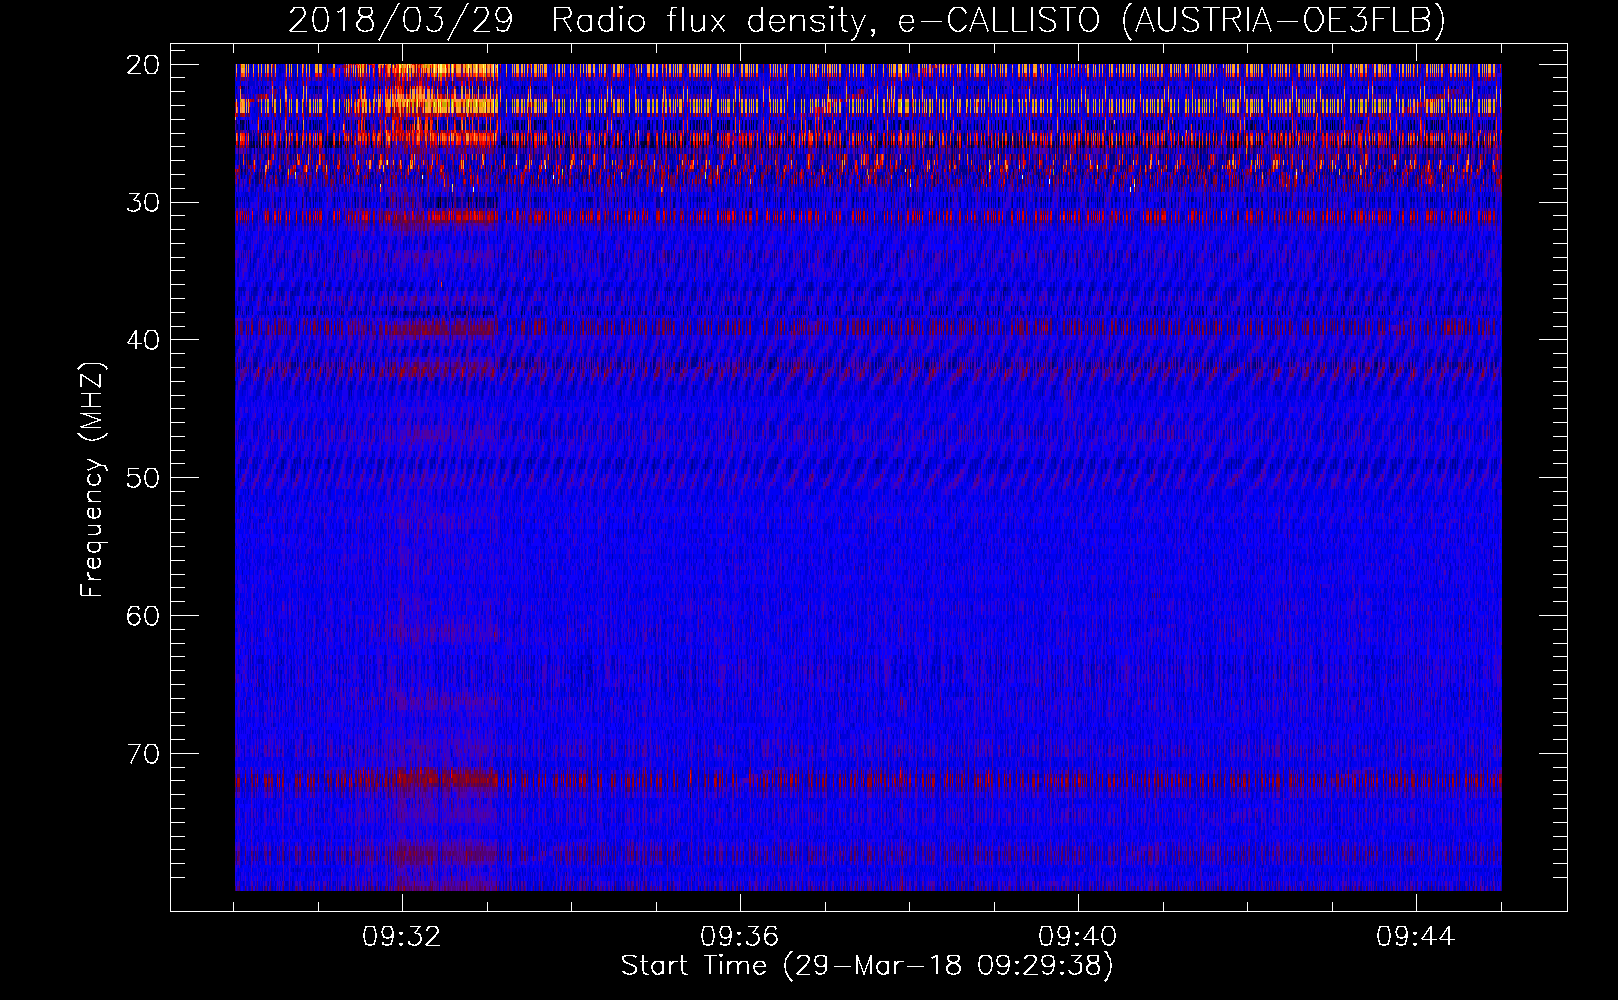Click the 09:40 time tick label

point(1078,937)
